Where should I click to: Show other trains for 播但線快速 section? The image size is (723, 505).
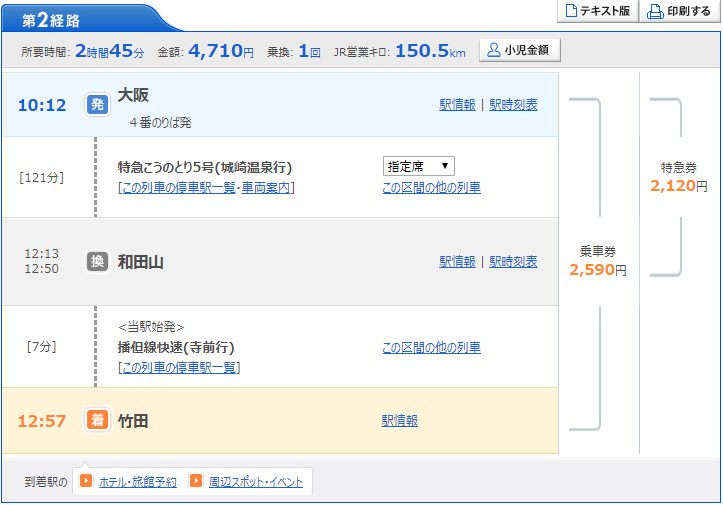[x=431, y=347]
